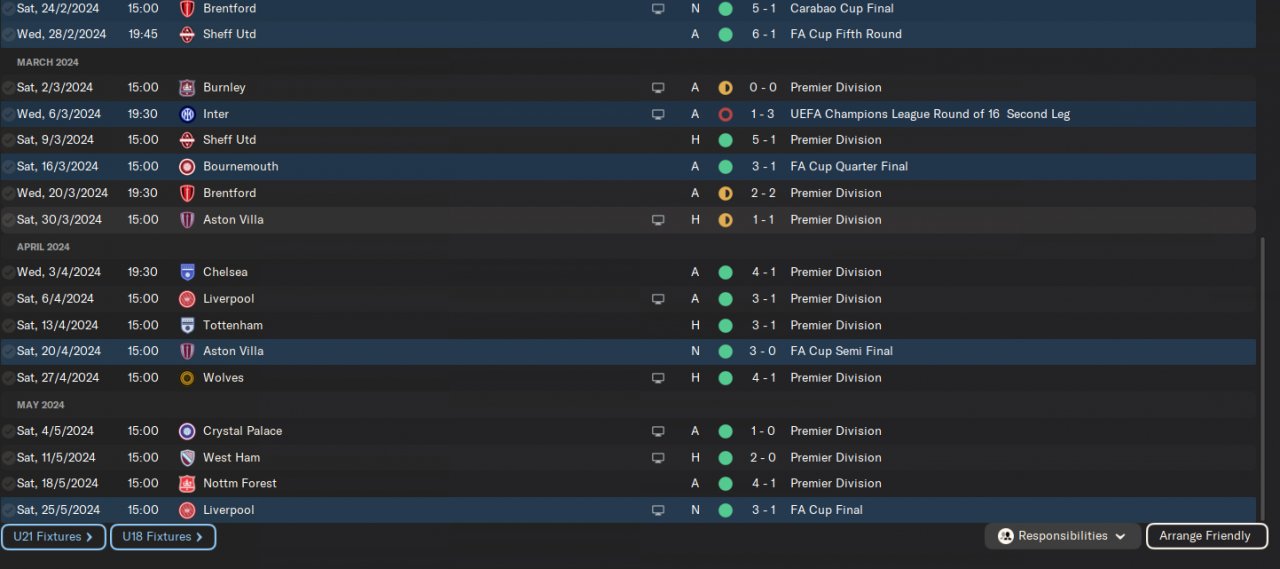Viewport: 1280px width, 569px height.
Task: Toggle the check circle for the West Ham fixture
Action: click(x=8, y=457)
